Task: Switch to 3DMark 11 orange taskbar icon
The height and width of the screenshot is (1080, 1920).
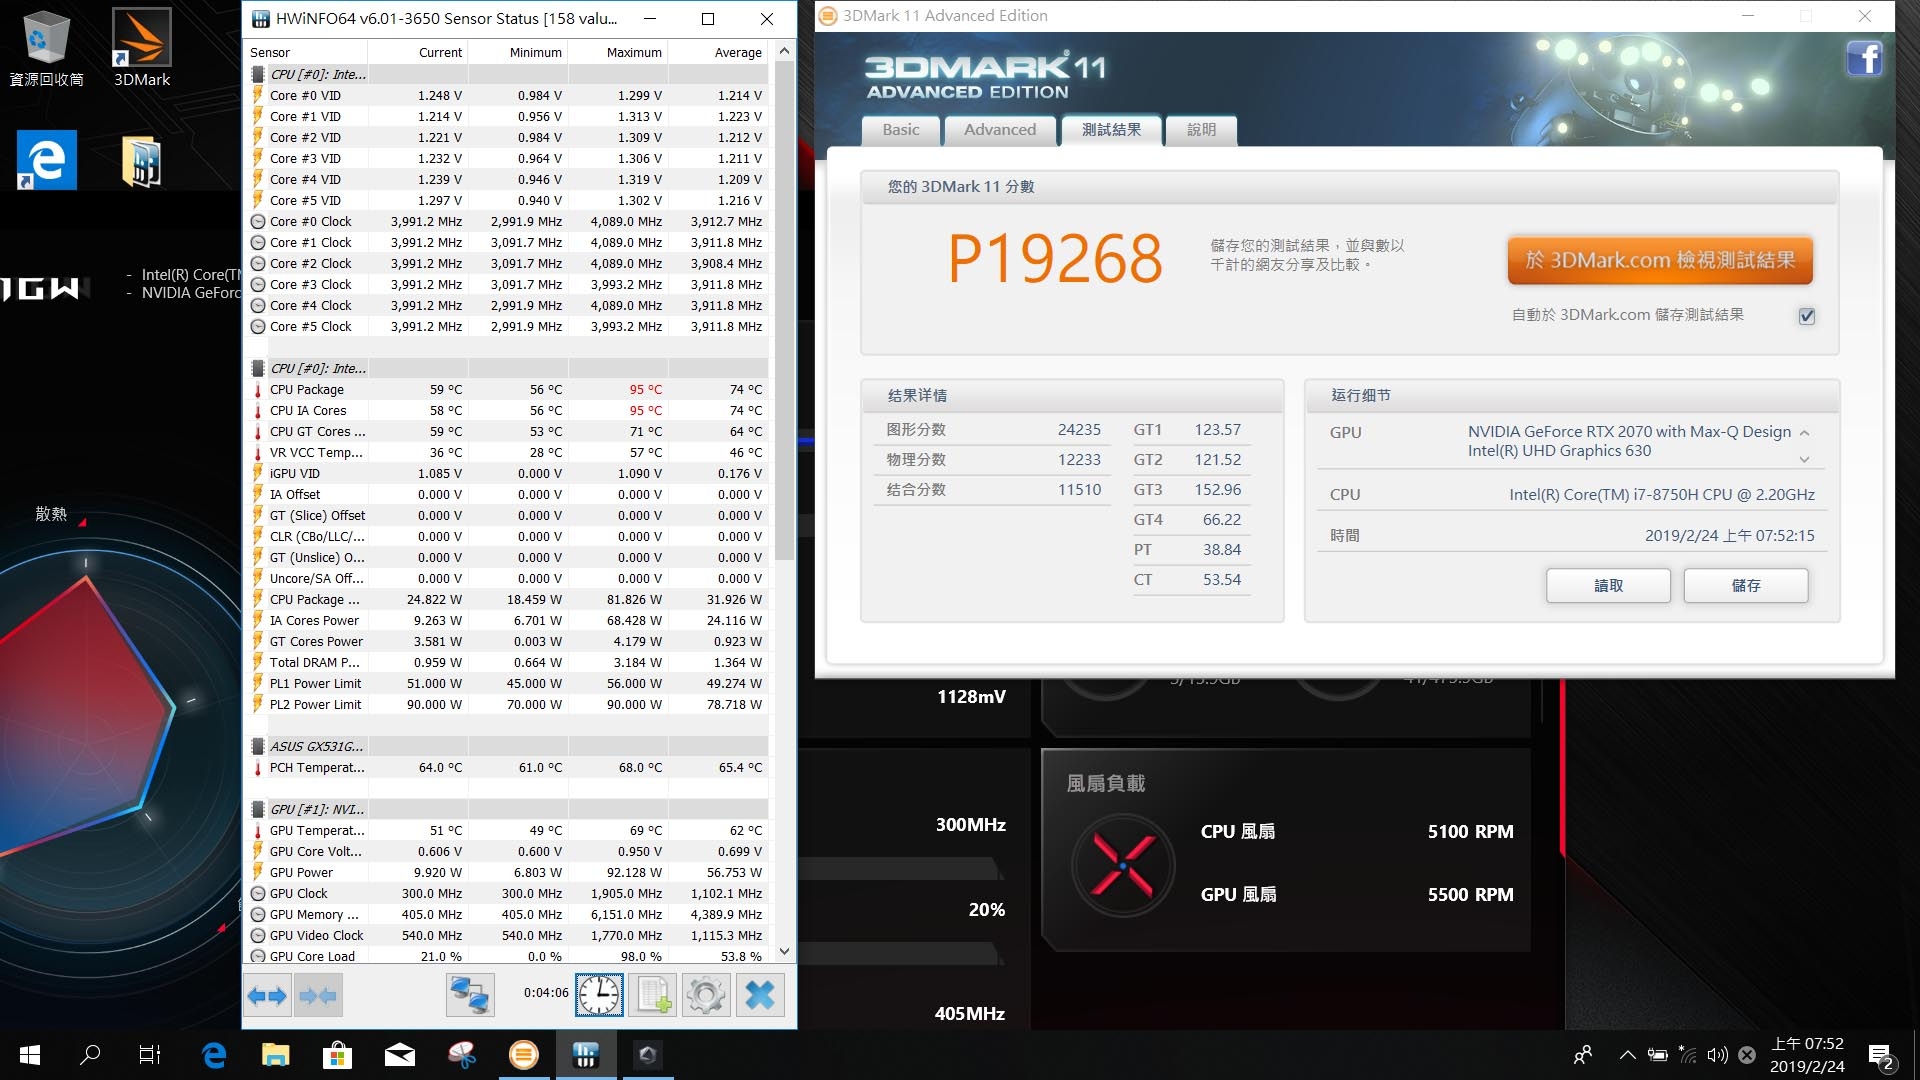Action: click(x=523, y=1054)
